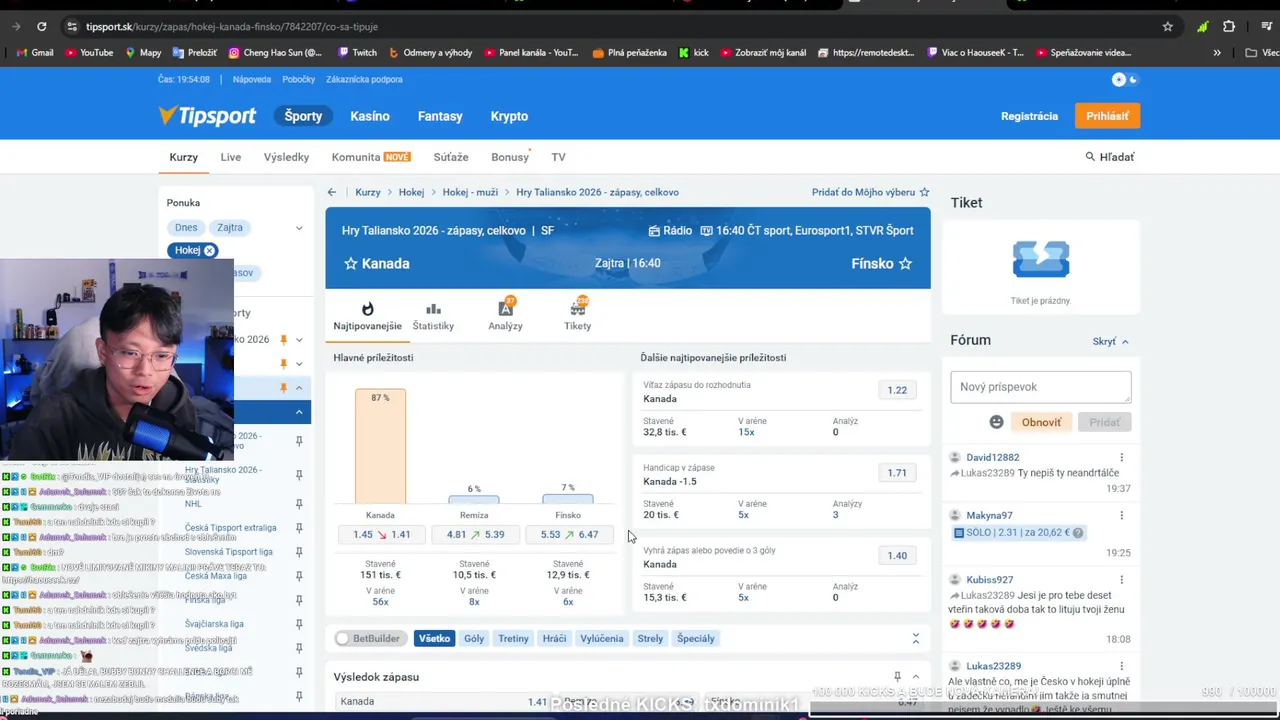Click the TV broadcast schedule icon
Image resolution: width=1280 pixels, height=720 pixels.
click(706, 231)
